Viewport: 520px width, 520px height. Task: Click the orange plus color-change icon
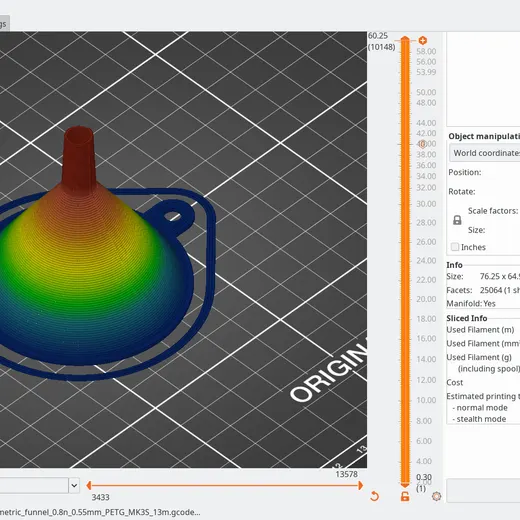423,41
